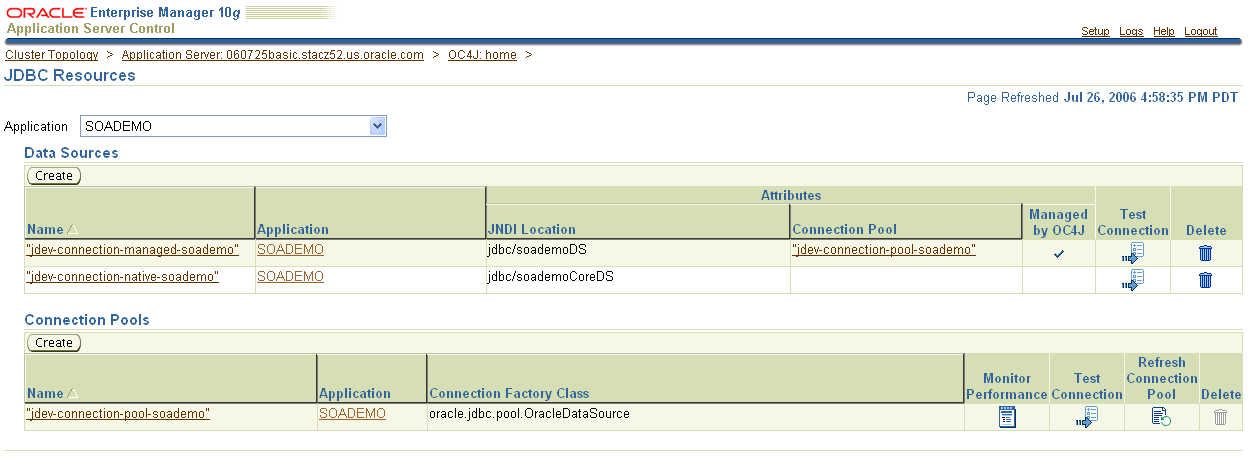The width and height of the screenshot is (1252, 466).
Task: Open the Setup link in header
Action: [x=1095, y=31]
